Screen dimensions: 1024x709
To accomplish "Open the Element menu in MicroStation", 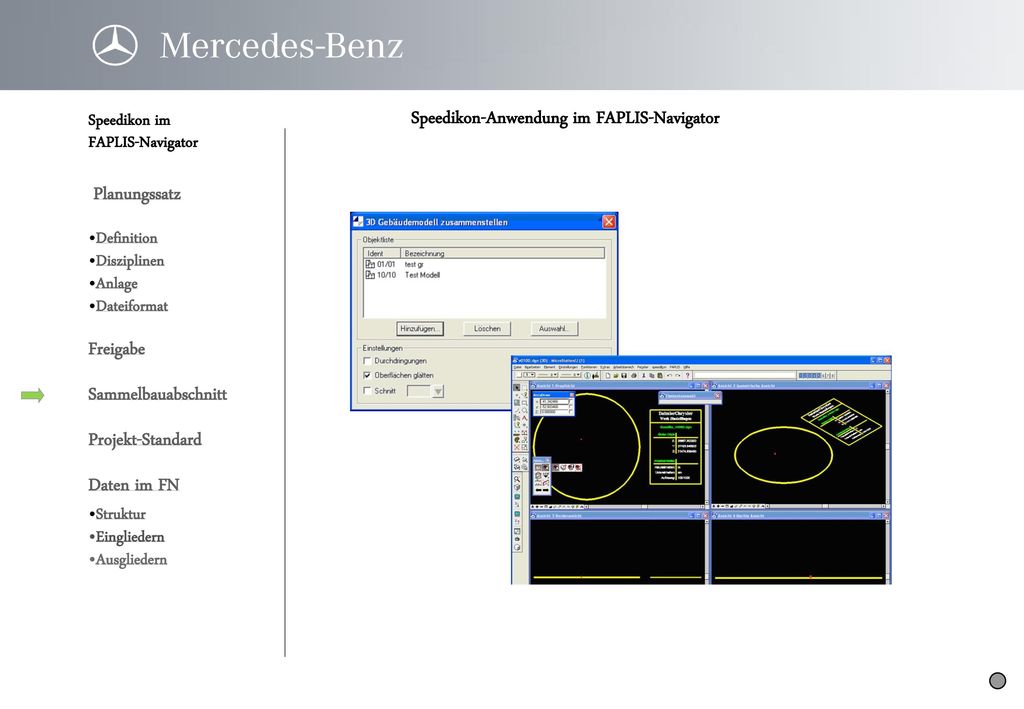I will point(550,367).
